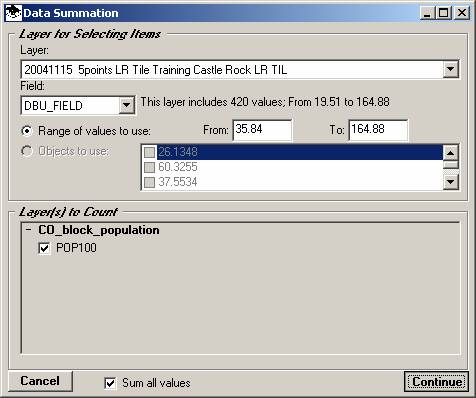The image size is (476, 398).
Task: Uncheck the POP100 checkbox
Action: [44, 248]
